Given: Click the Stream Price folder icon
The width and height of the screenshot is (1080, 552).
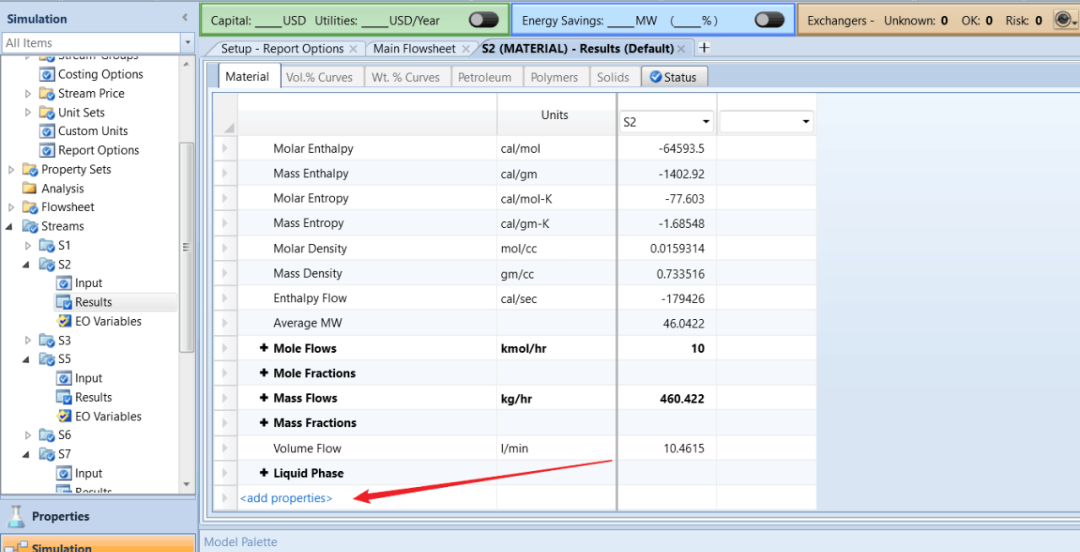Looking at the screenshot, I should coord(47,93).
